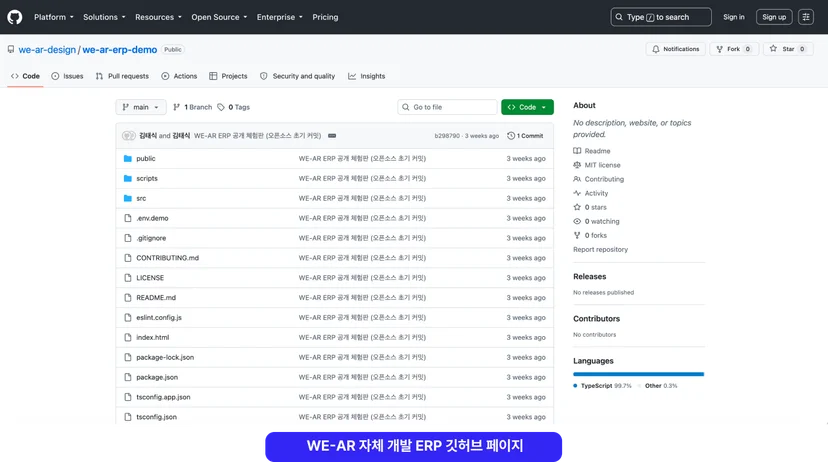Open the tsconfig.app.json file
This screenshot has width=828, height=462.
coord(163,397)
